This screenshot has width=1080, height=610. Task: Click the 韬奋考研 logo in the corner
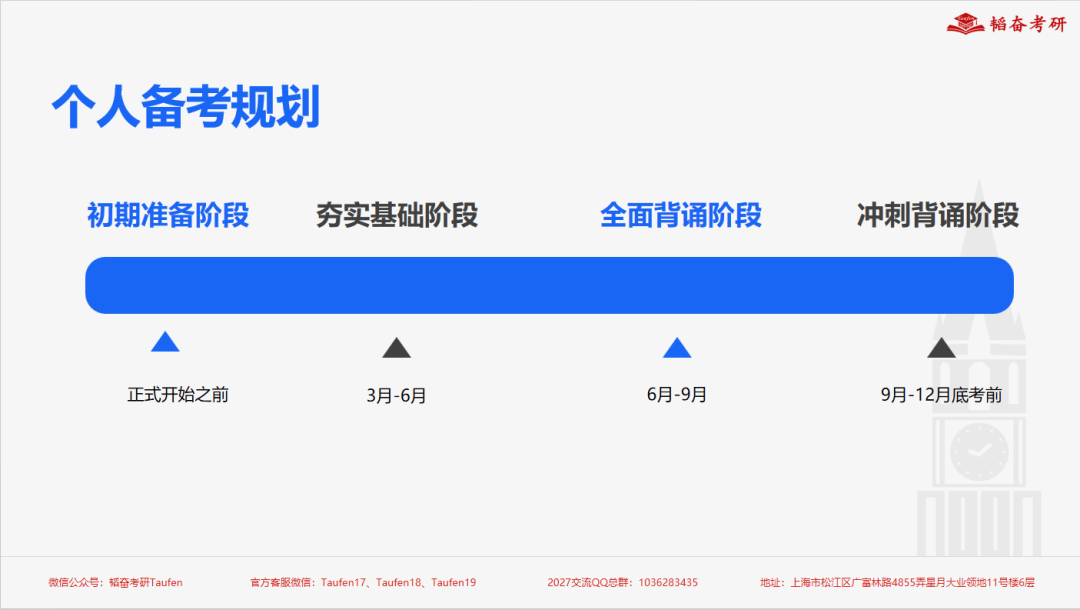pos(1006,23)
